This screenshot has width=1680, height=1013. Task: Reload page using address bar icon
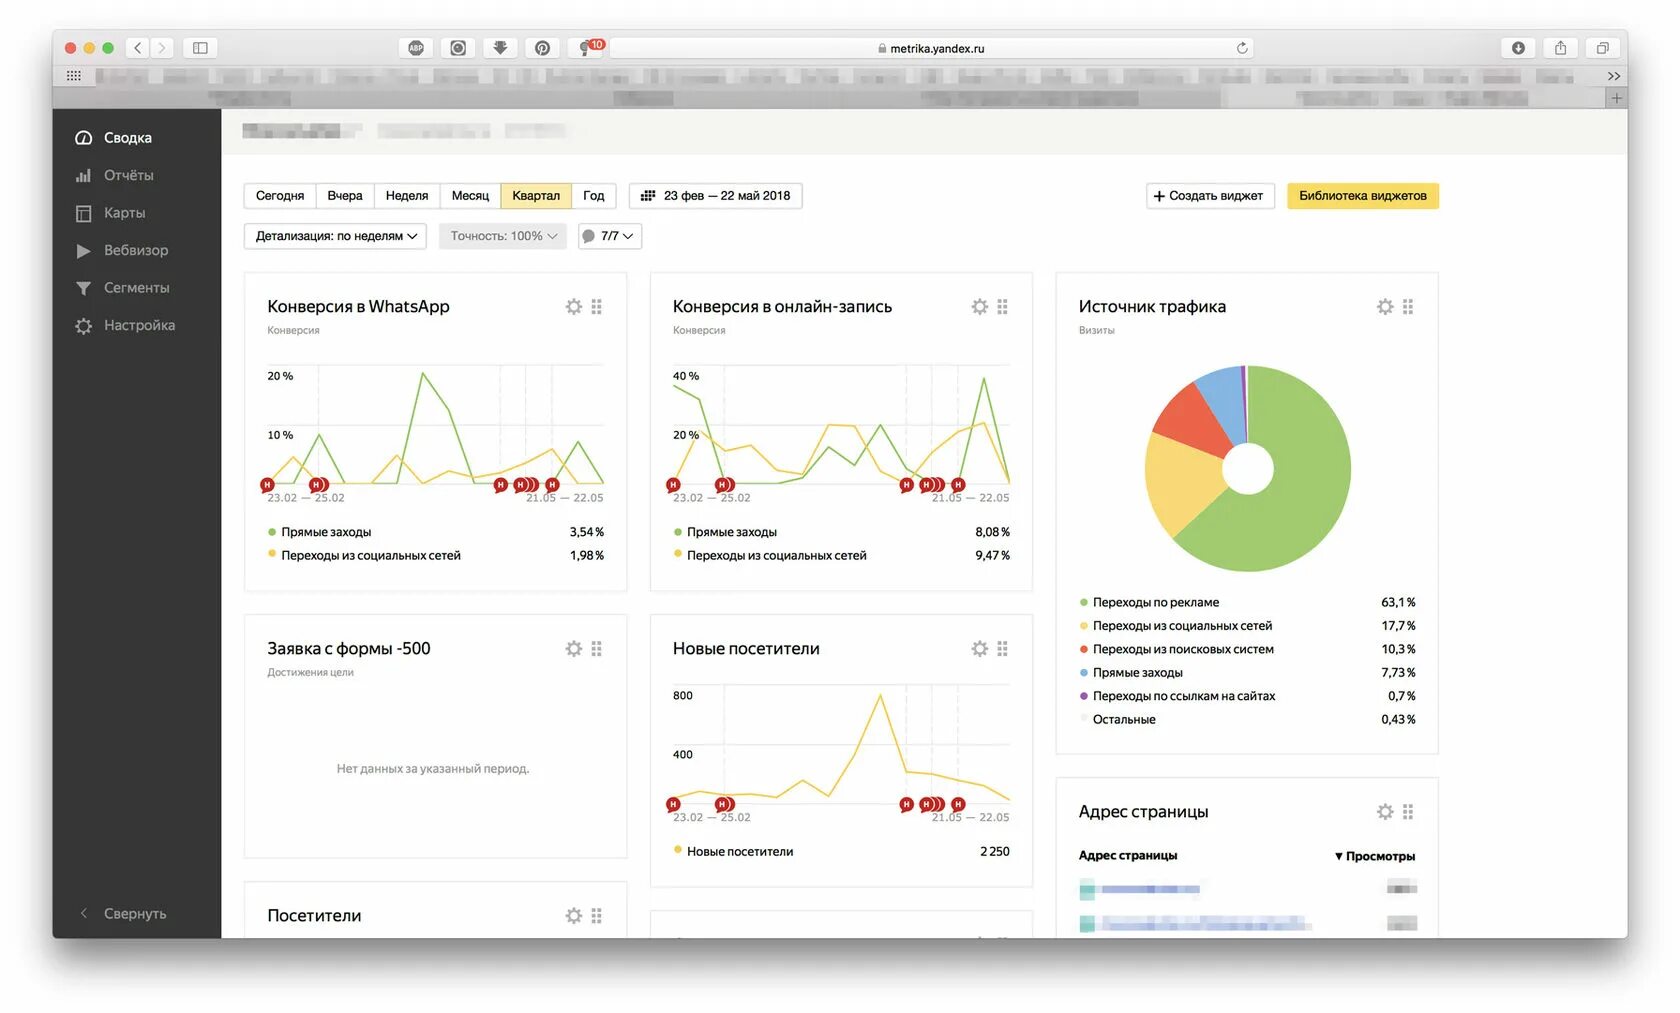click(x=1242, y=48)
